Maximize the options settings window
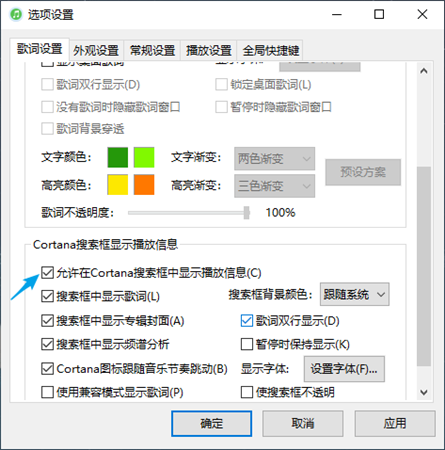The height and width of the screenshot is (450, 445). click(x=379, y=14)
